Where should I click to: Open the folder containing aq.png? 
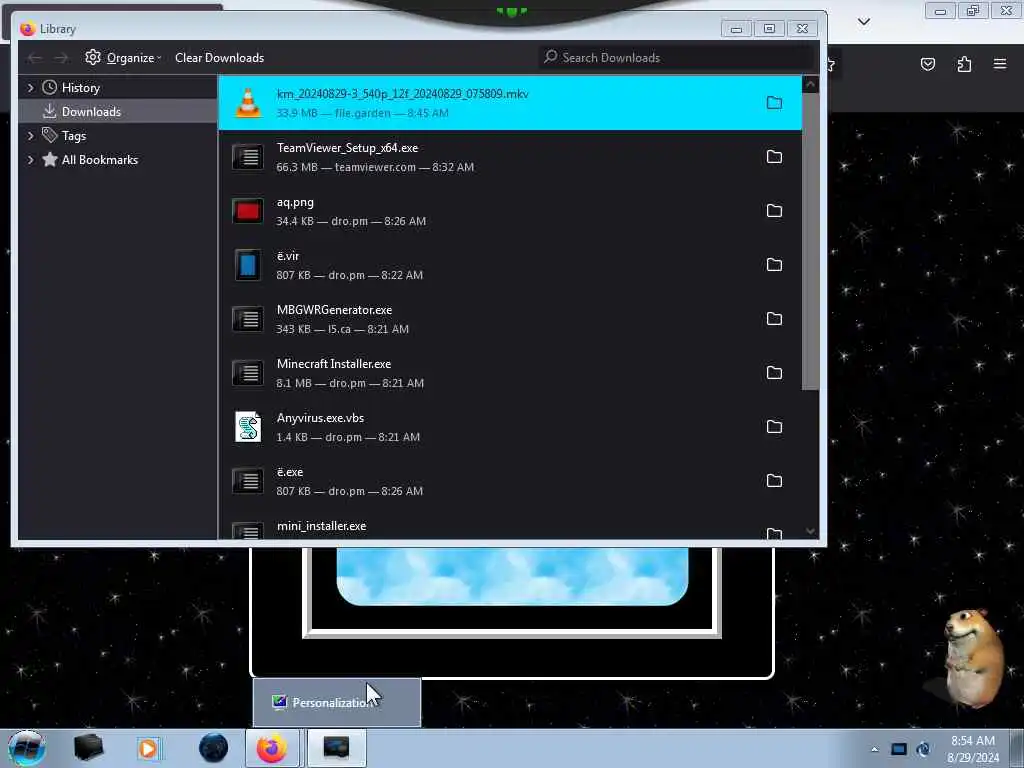(774, 210)
